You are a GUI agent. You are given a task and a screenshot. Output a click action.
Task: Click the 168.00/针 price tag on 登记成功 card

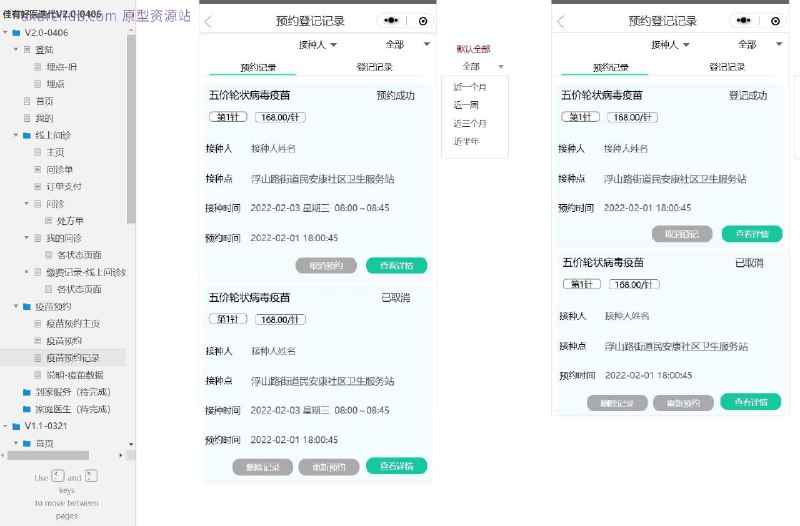click(x=633, y=117)
